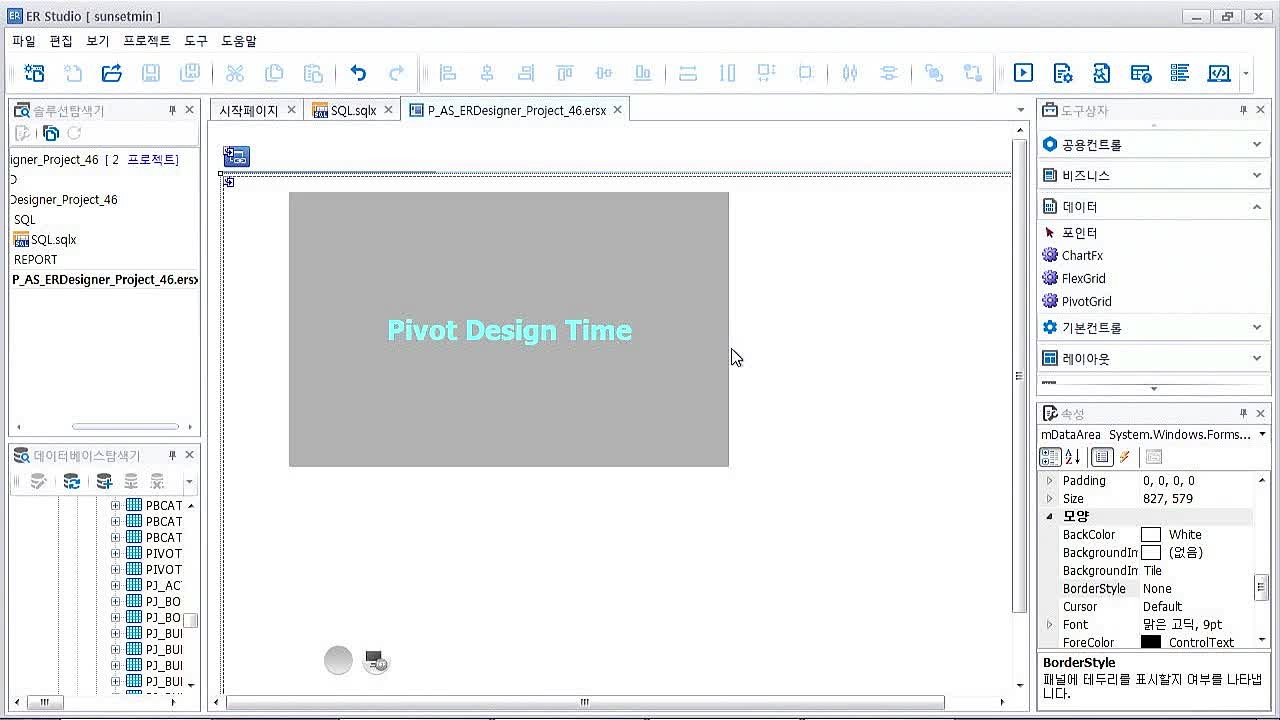Click the blue report icon above the design canvas

237,156
